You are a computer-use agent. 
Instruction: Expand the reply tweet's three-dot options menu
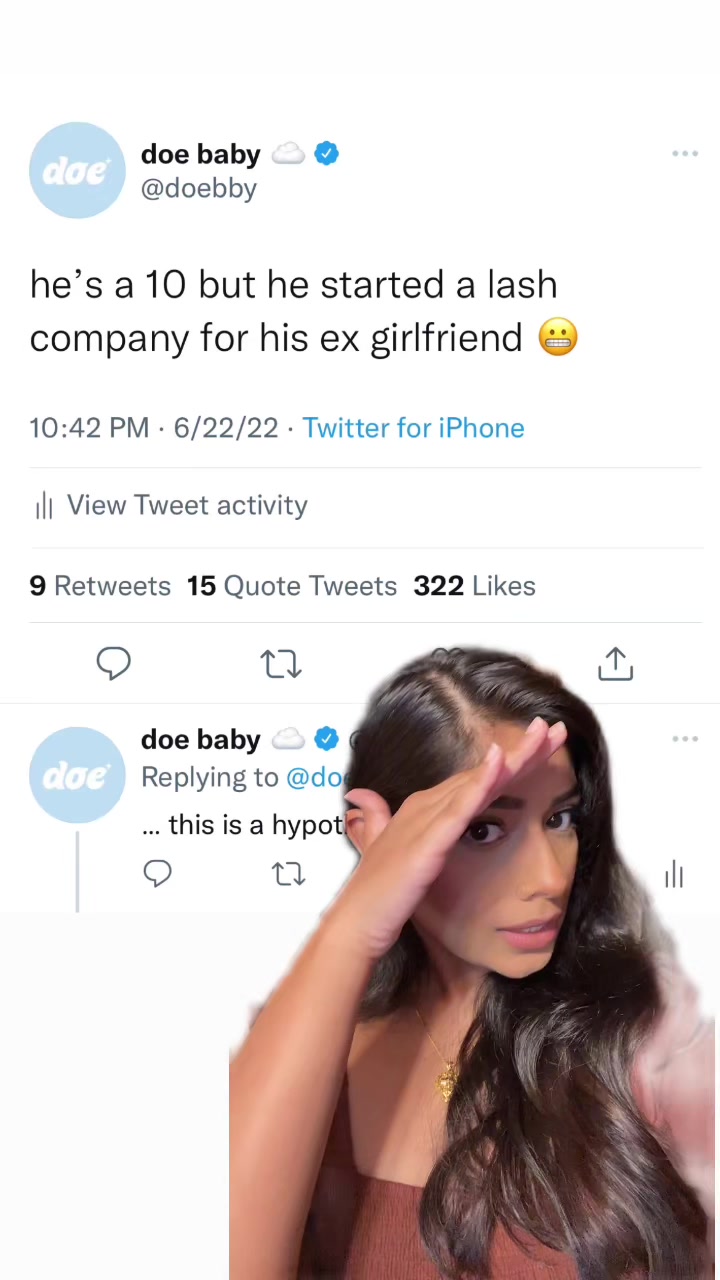click(x=685, y=739)
